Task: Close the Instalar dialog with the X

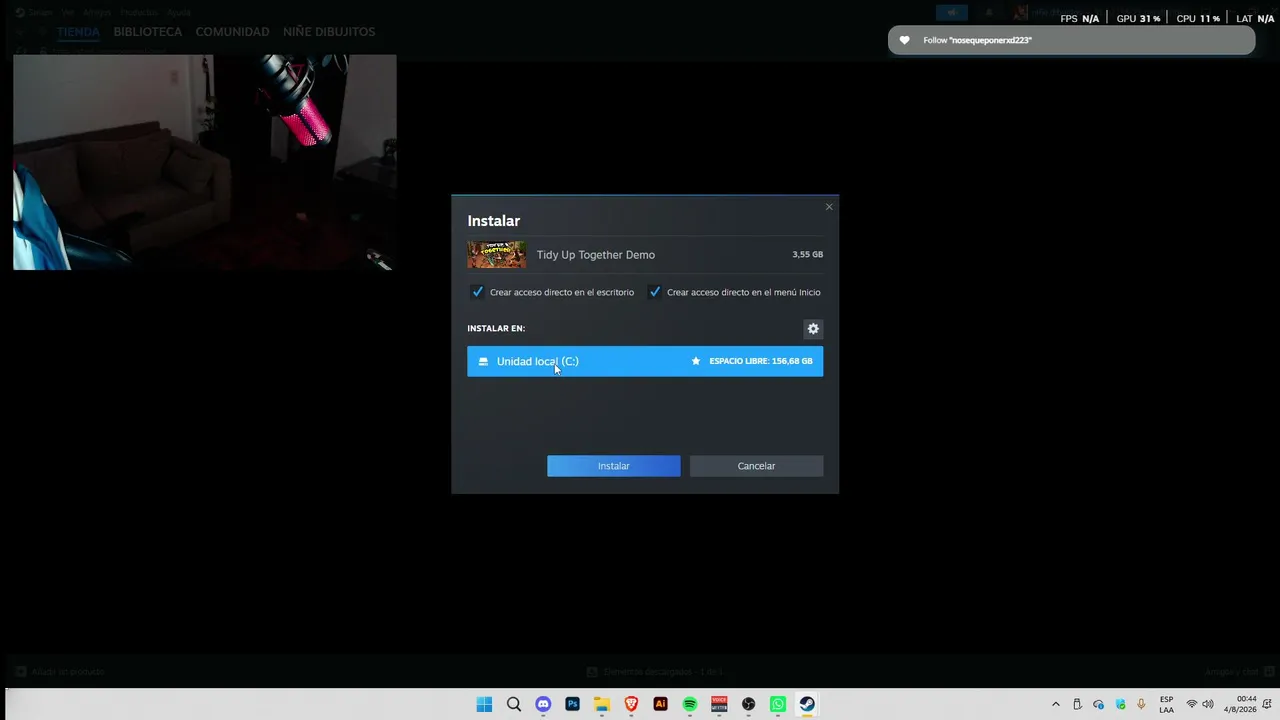Action: 829,207
